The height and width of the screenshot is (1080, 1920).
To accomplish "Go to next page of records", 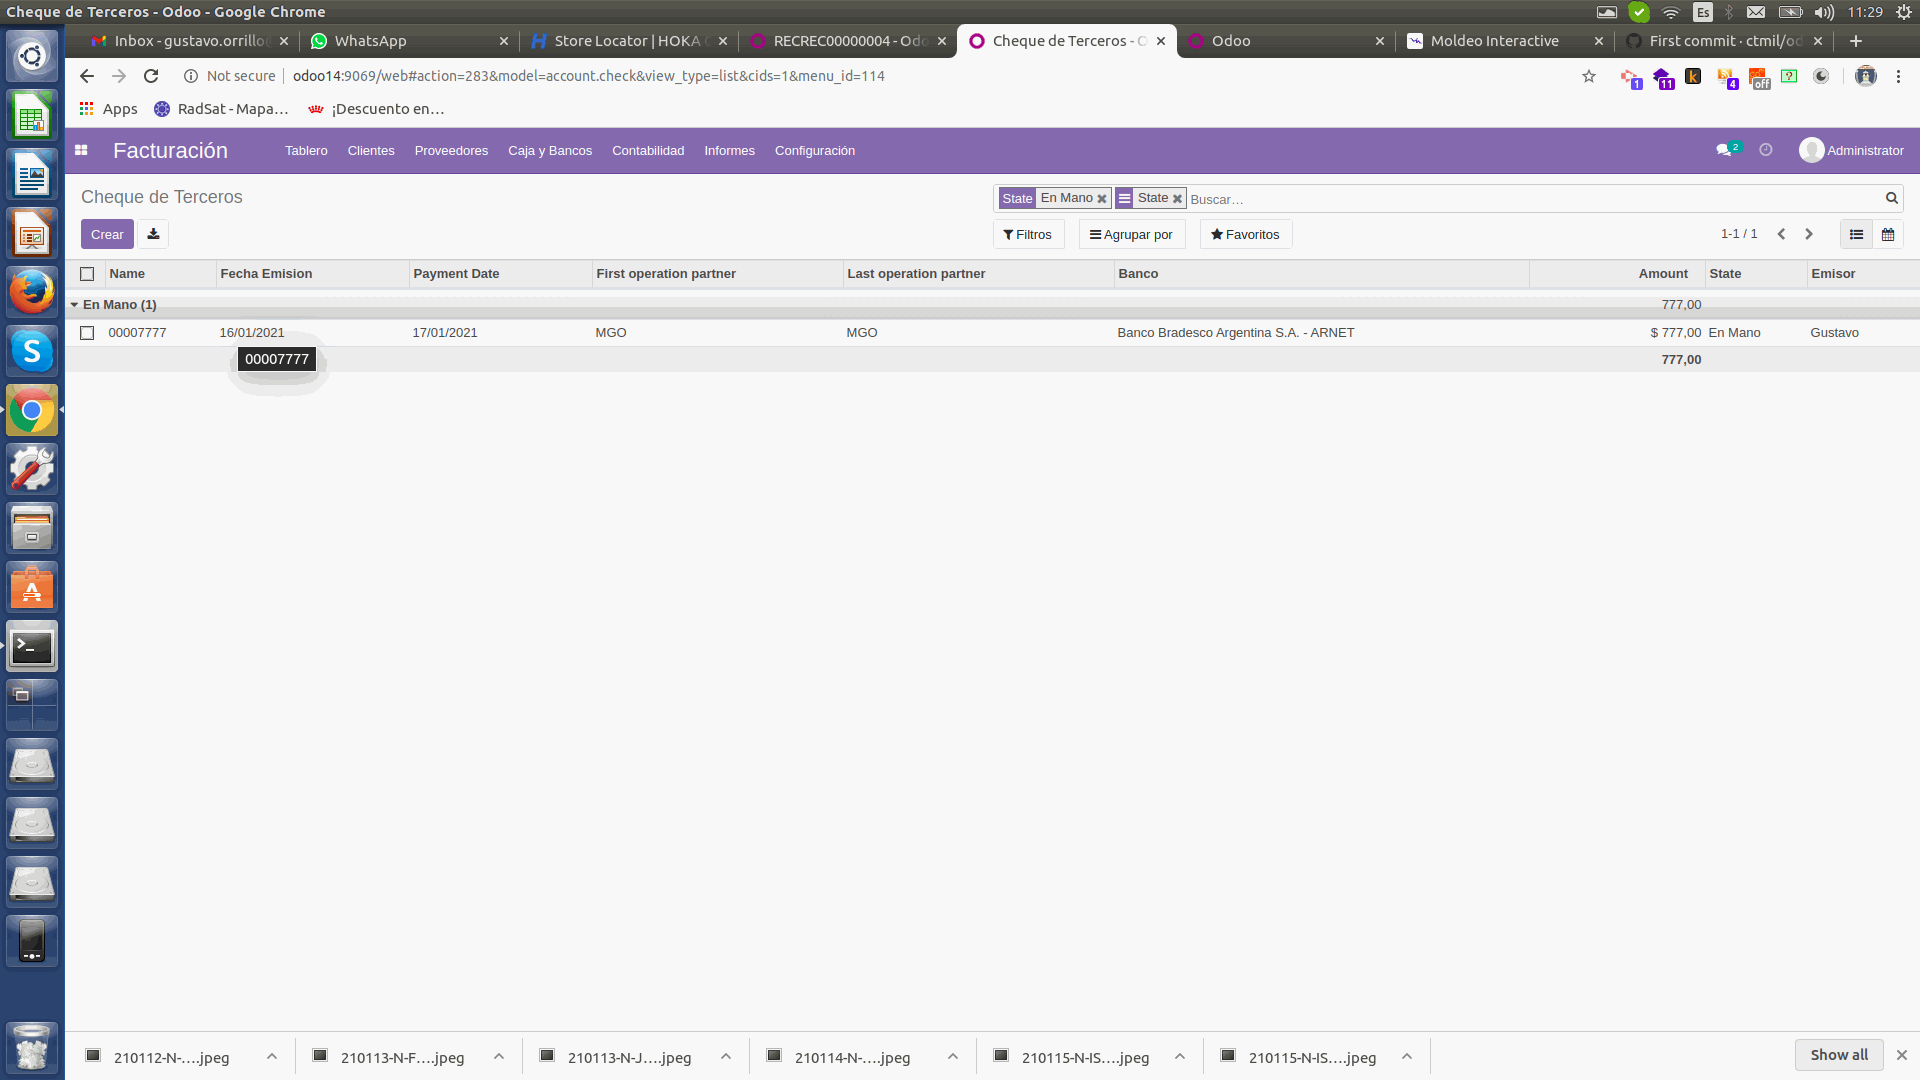I will coord(1808,234).
